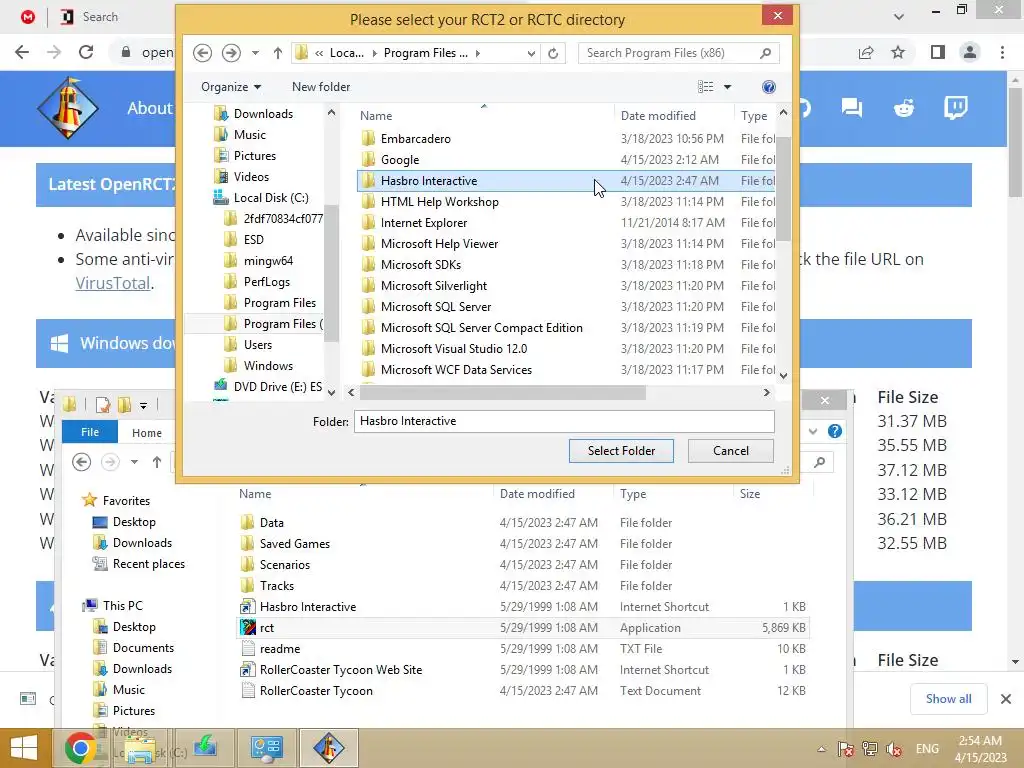The height and width of the screenshot is (768, 1024).
Task: Bookmark this page with star icon
Action: (899, 52)
